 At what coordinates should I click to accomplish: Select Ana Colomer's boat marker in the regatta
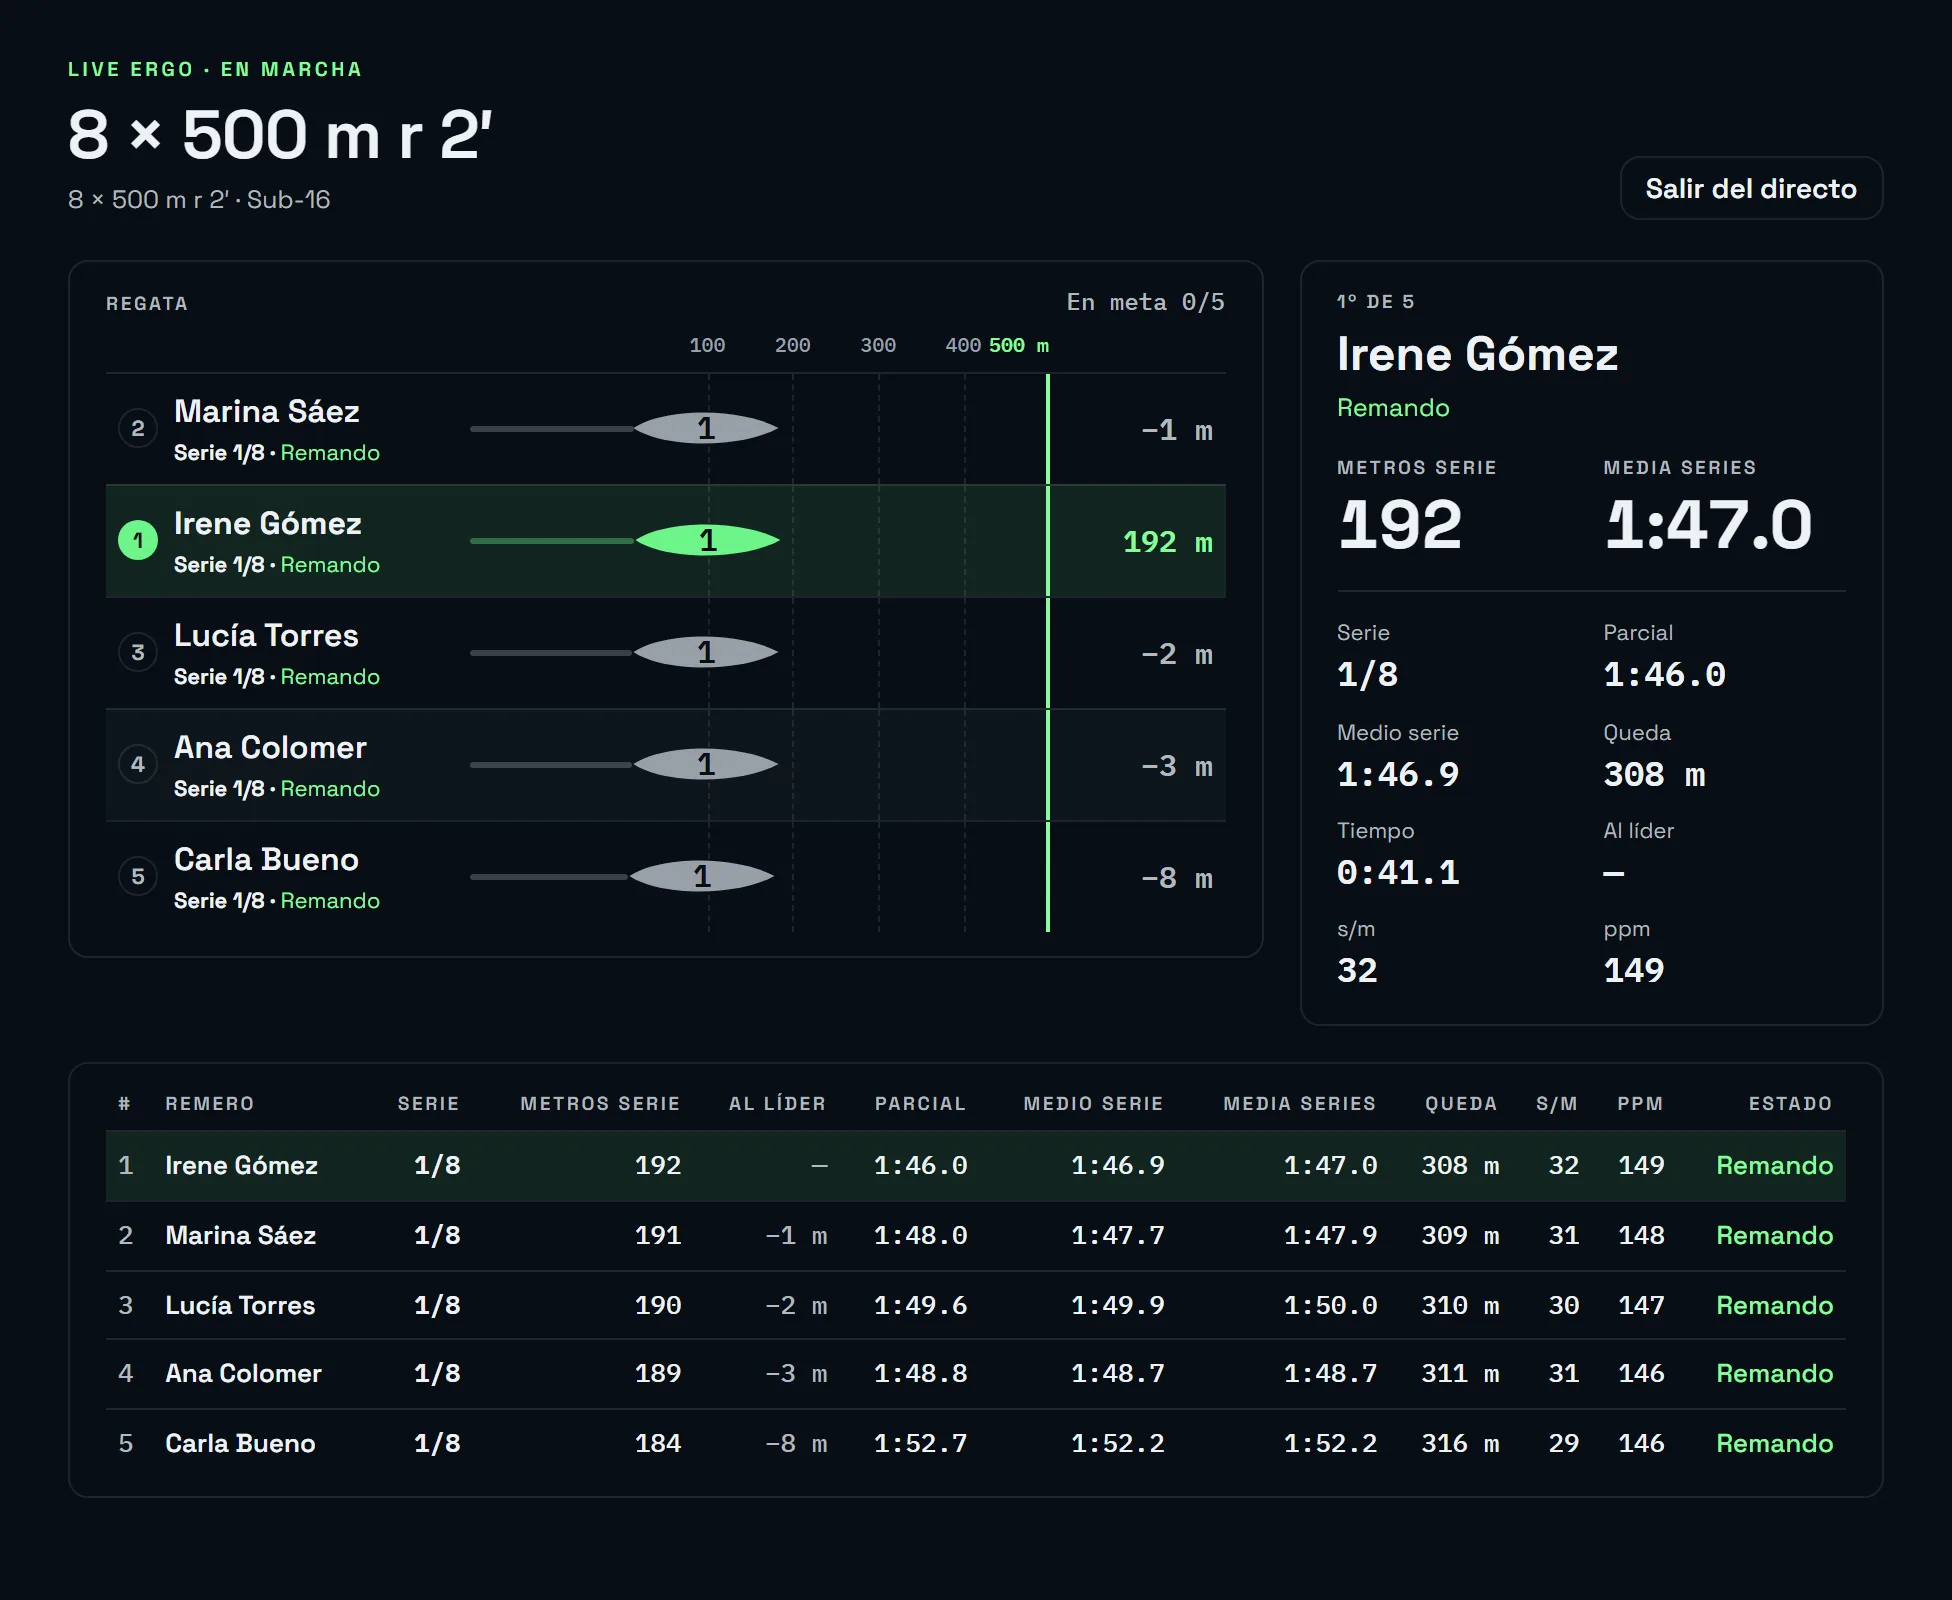[706, 764]
